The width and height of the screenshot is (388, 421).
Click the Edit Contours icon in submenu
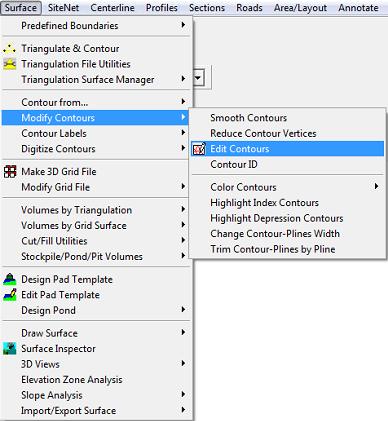(199, 149)
